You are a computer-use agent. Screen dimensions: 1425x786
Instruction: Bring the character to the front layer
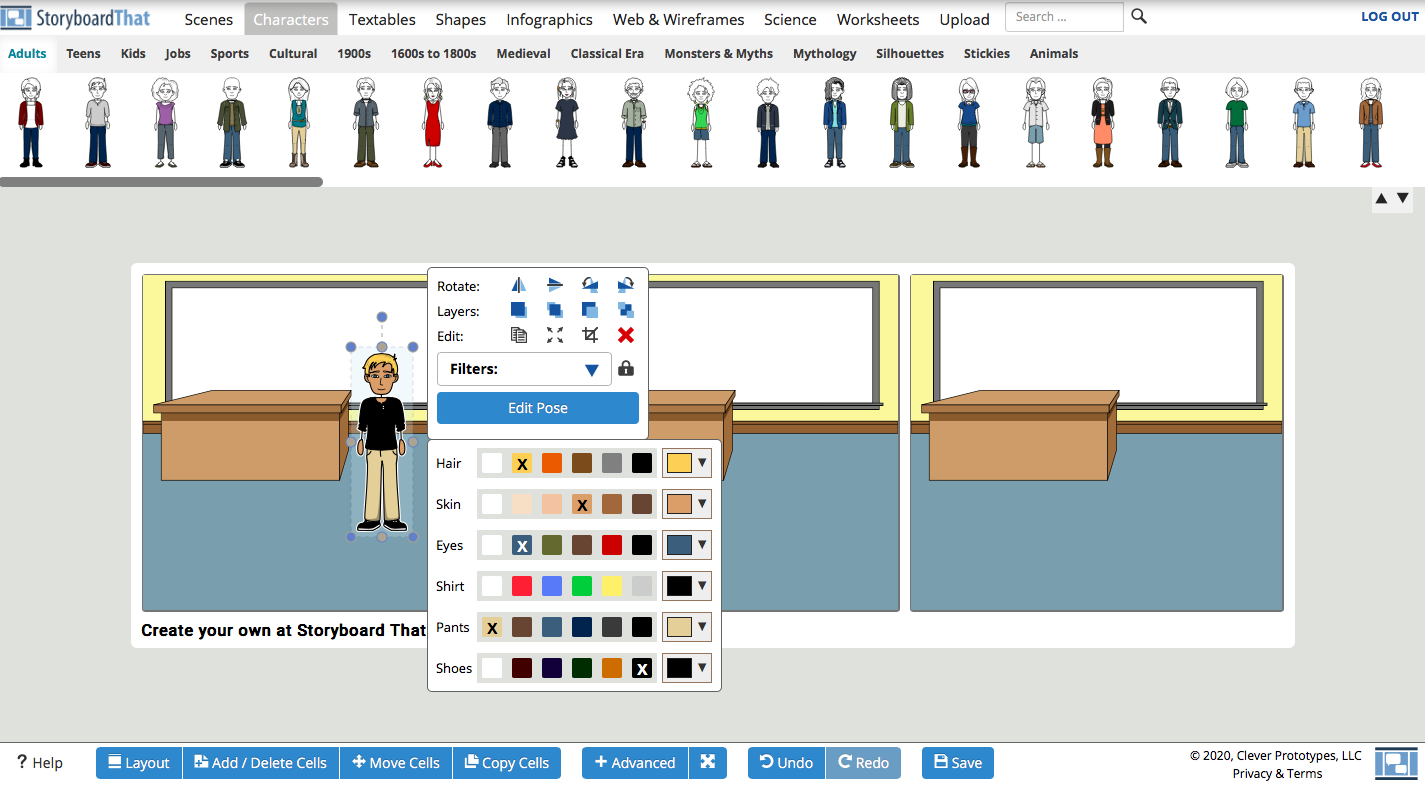pos(518,310)
